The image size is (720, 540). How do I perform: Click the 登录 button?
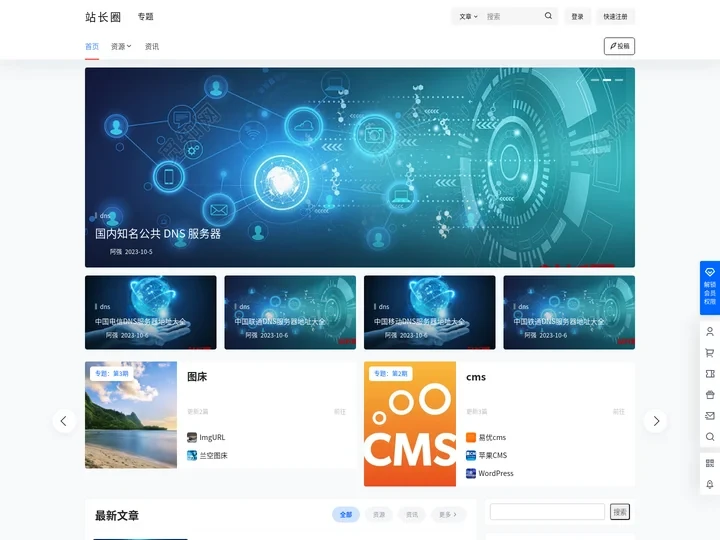(x=577, y=17)
